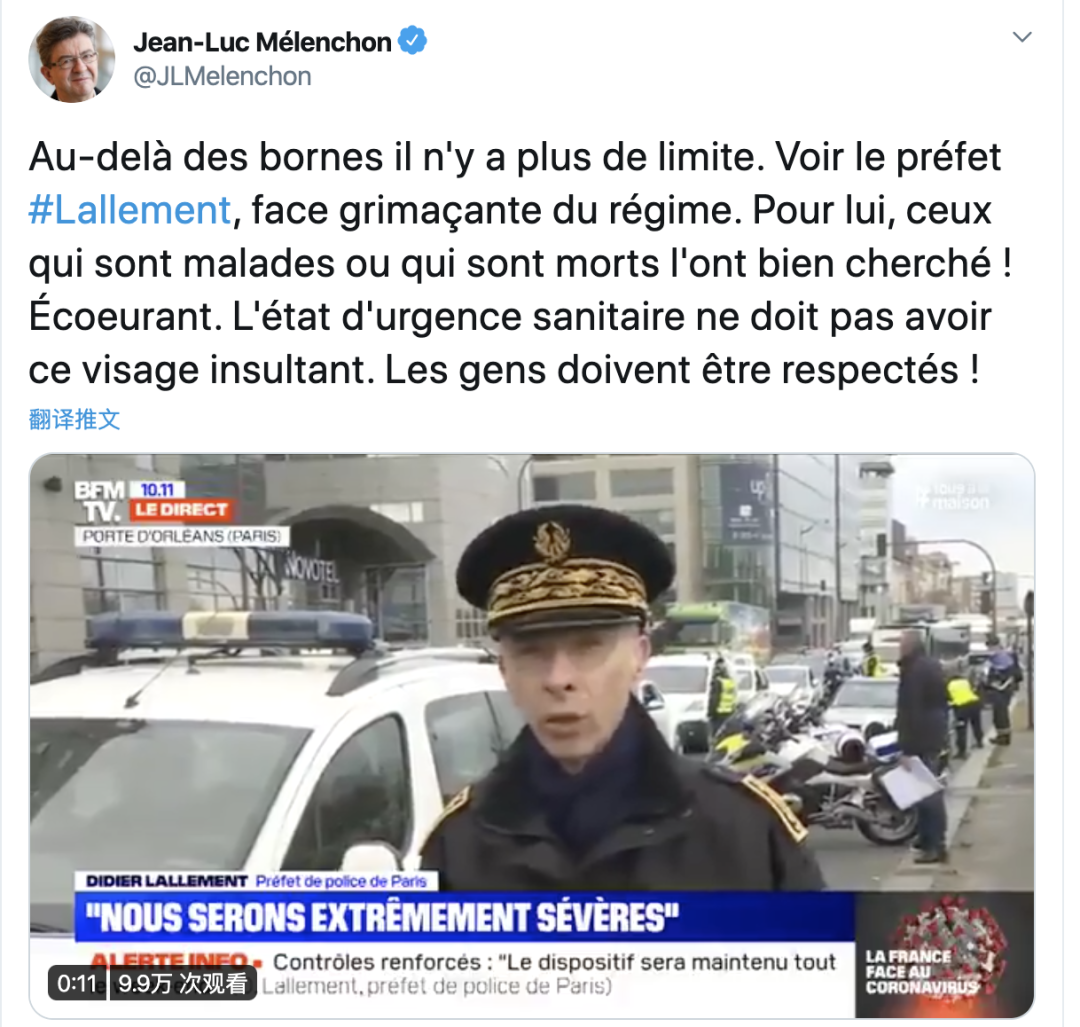This screenshot has height=1027, width=1080.
Task: Open the @JLMelenchon handle
Action: (222, 76)
